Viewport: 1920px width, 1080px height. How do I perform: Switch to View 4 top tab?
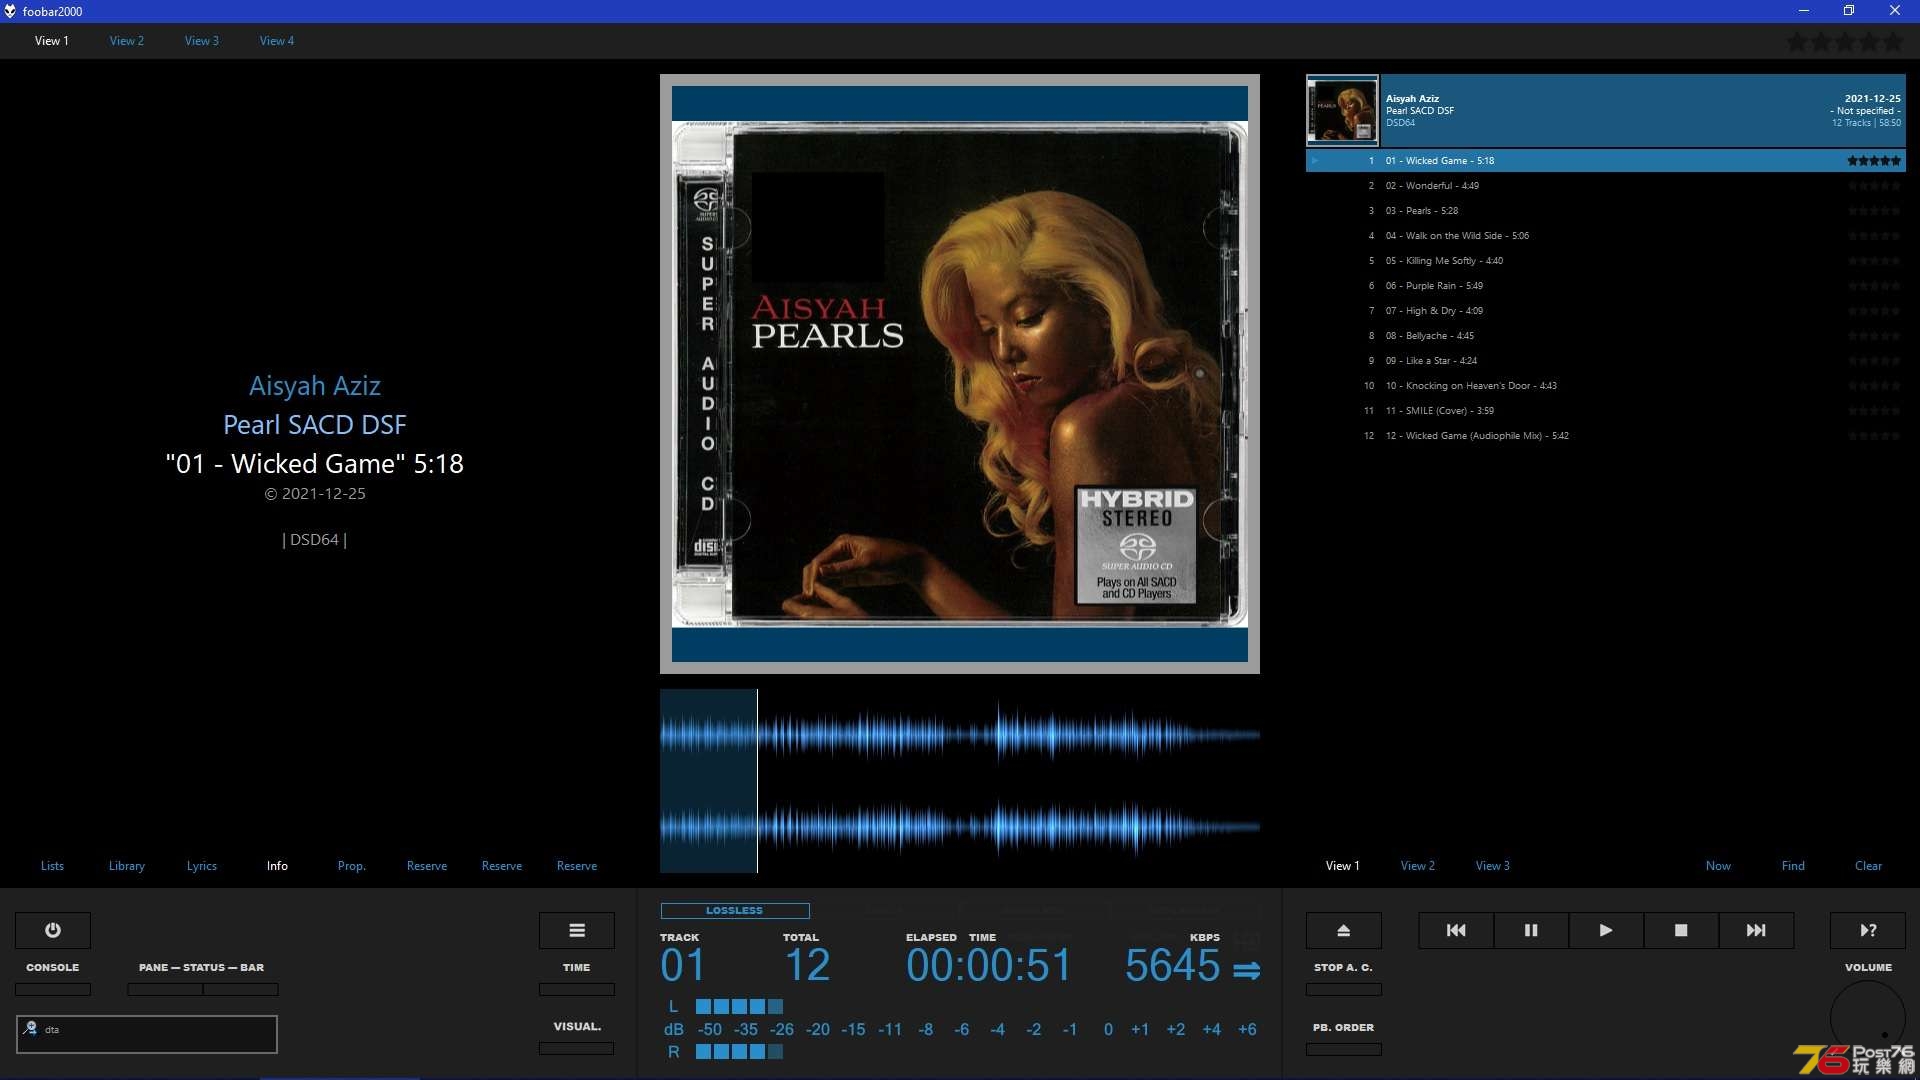point(277,41)
